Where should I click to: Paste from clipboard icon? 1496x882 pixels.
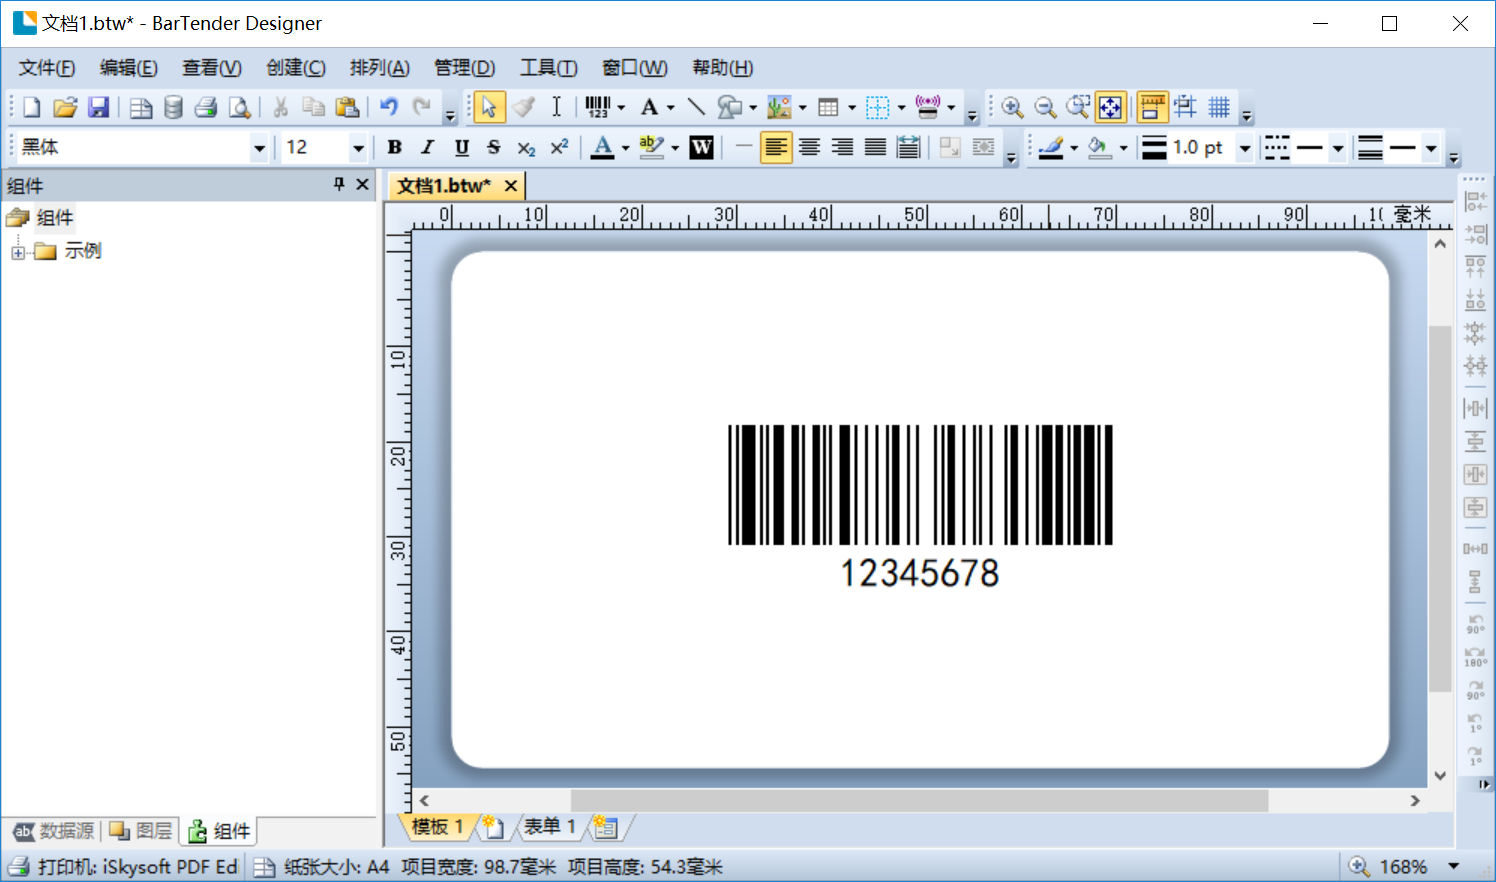click(x=347, y=107)
